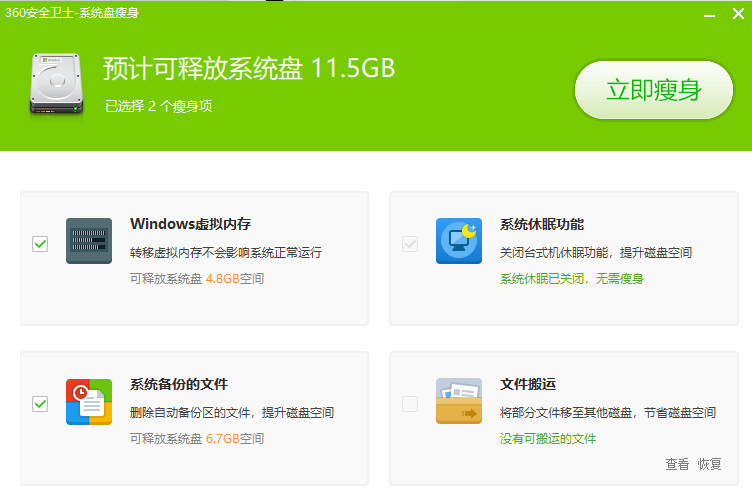Click the Windows虚拟内存 memory chip icon
This screenshot has width=752, height=504.
point(89,241)
